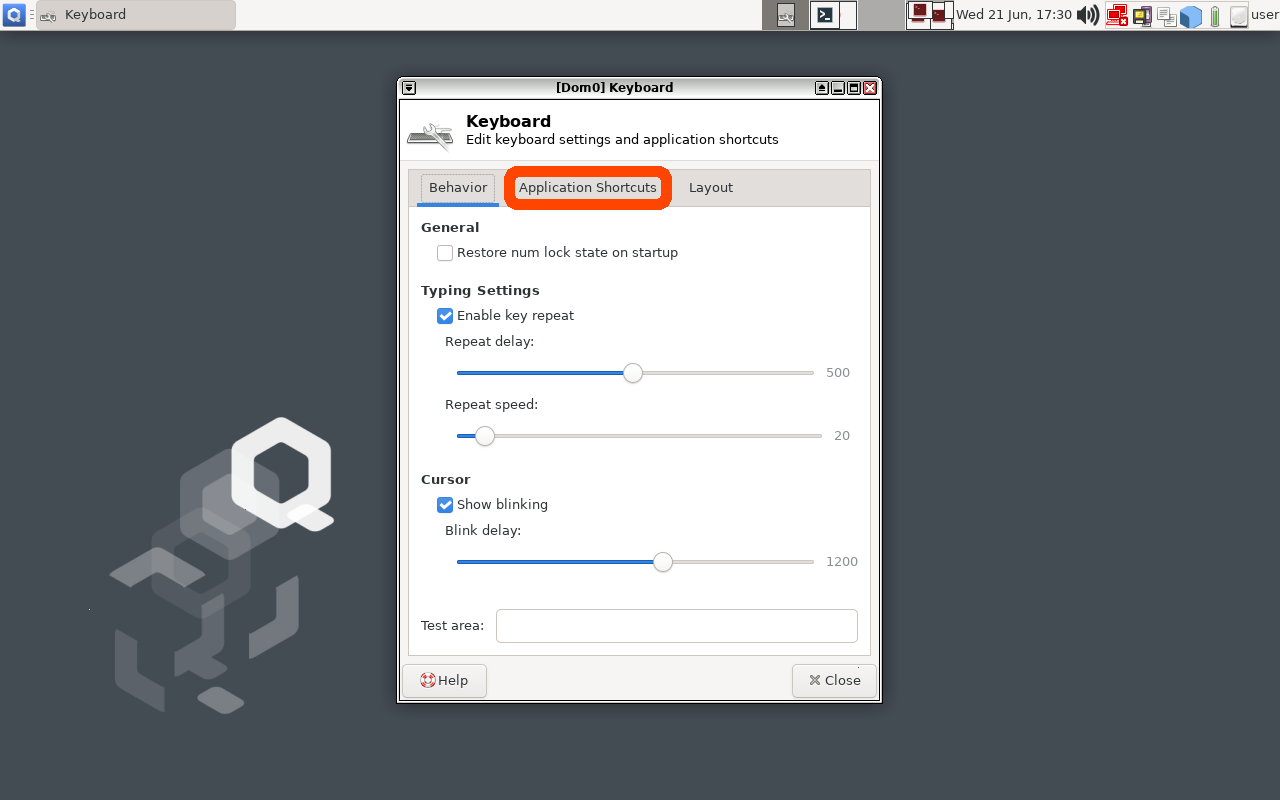
Task: Click the Close button at the bottom
Action: tap(834, 680)
